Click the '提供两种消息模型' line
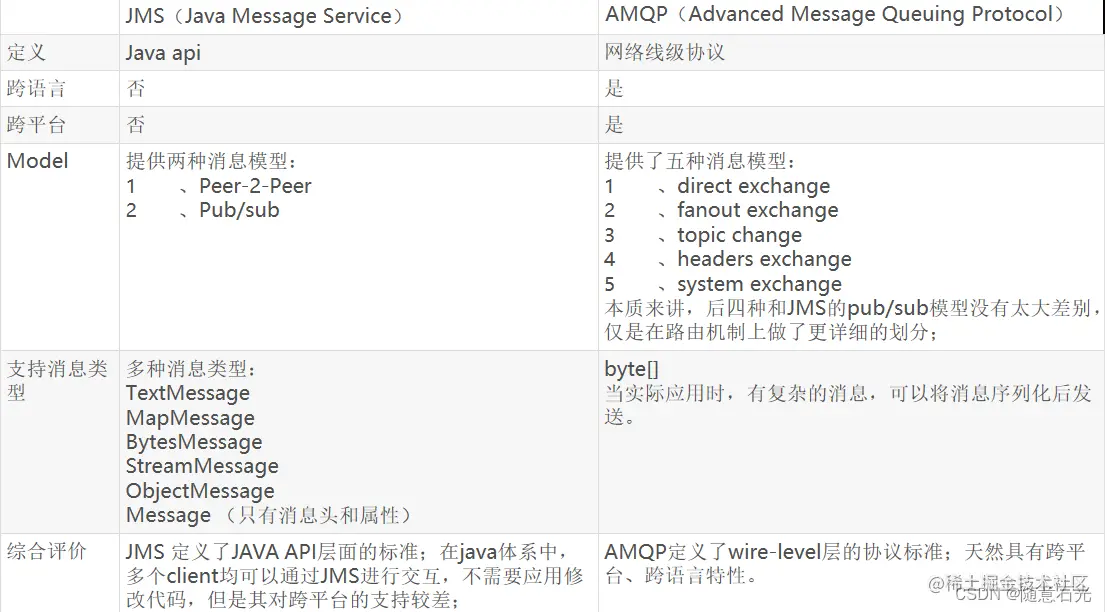The height and width of the screenshot is (612, 1107). coord(211,161)
